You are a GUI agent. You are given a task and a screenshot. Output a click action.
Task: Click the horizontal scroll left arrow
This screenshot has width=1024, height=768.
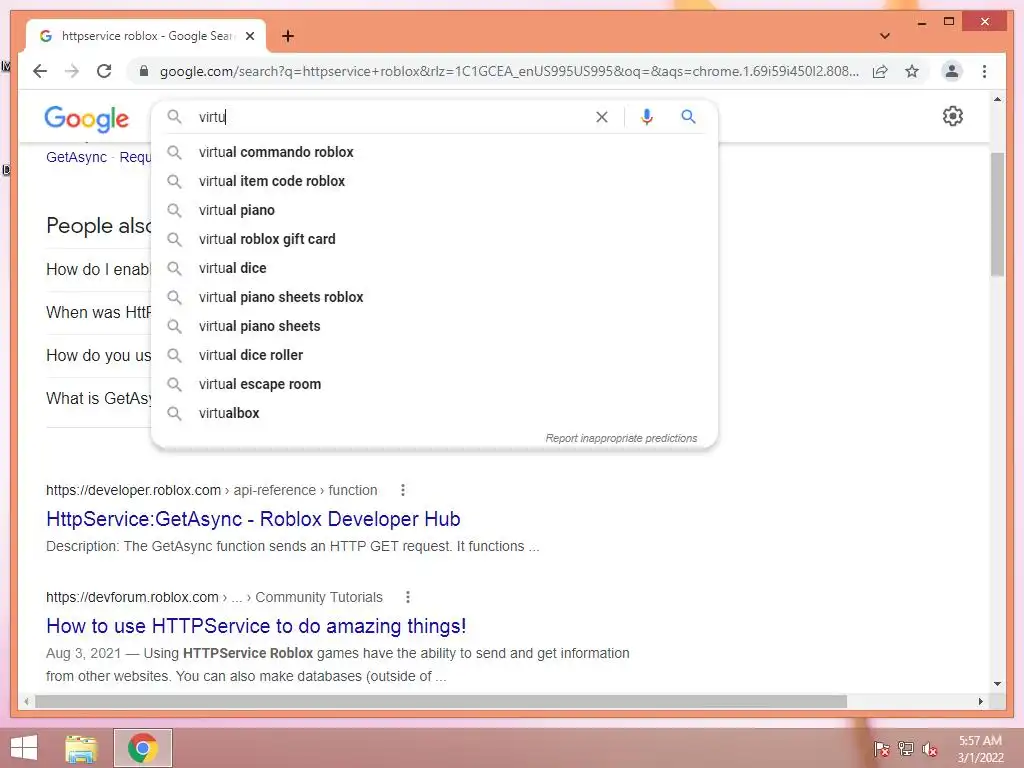click(x=26, y=701)
